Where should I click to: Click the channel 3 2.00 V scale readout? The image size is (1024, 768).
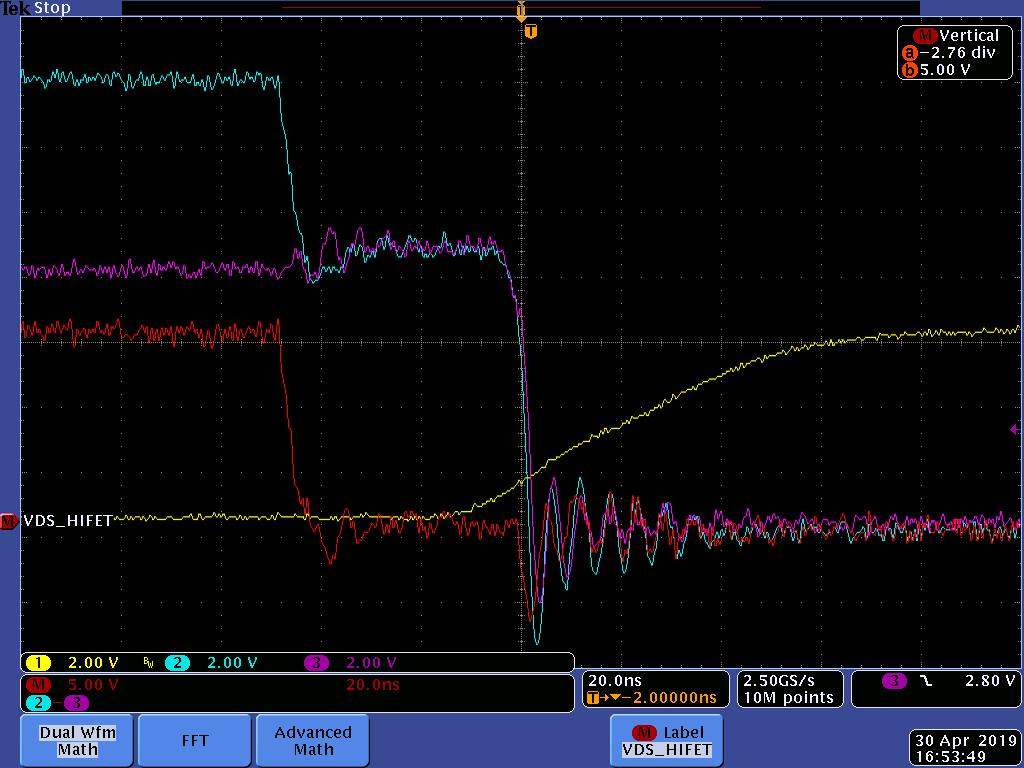[371, 663]
